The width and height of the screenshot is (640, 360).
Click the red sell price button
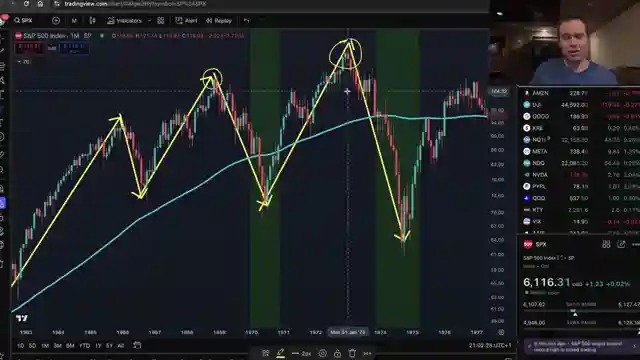tap(29, 48)
